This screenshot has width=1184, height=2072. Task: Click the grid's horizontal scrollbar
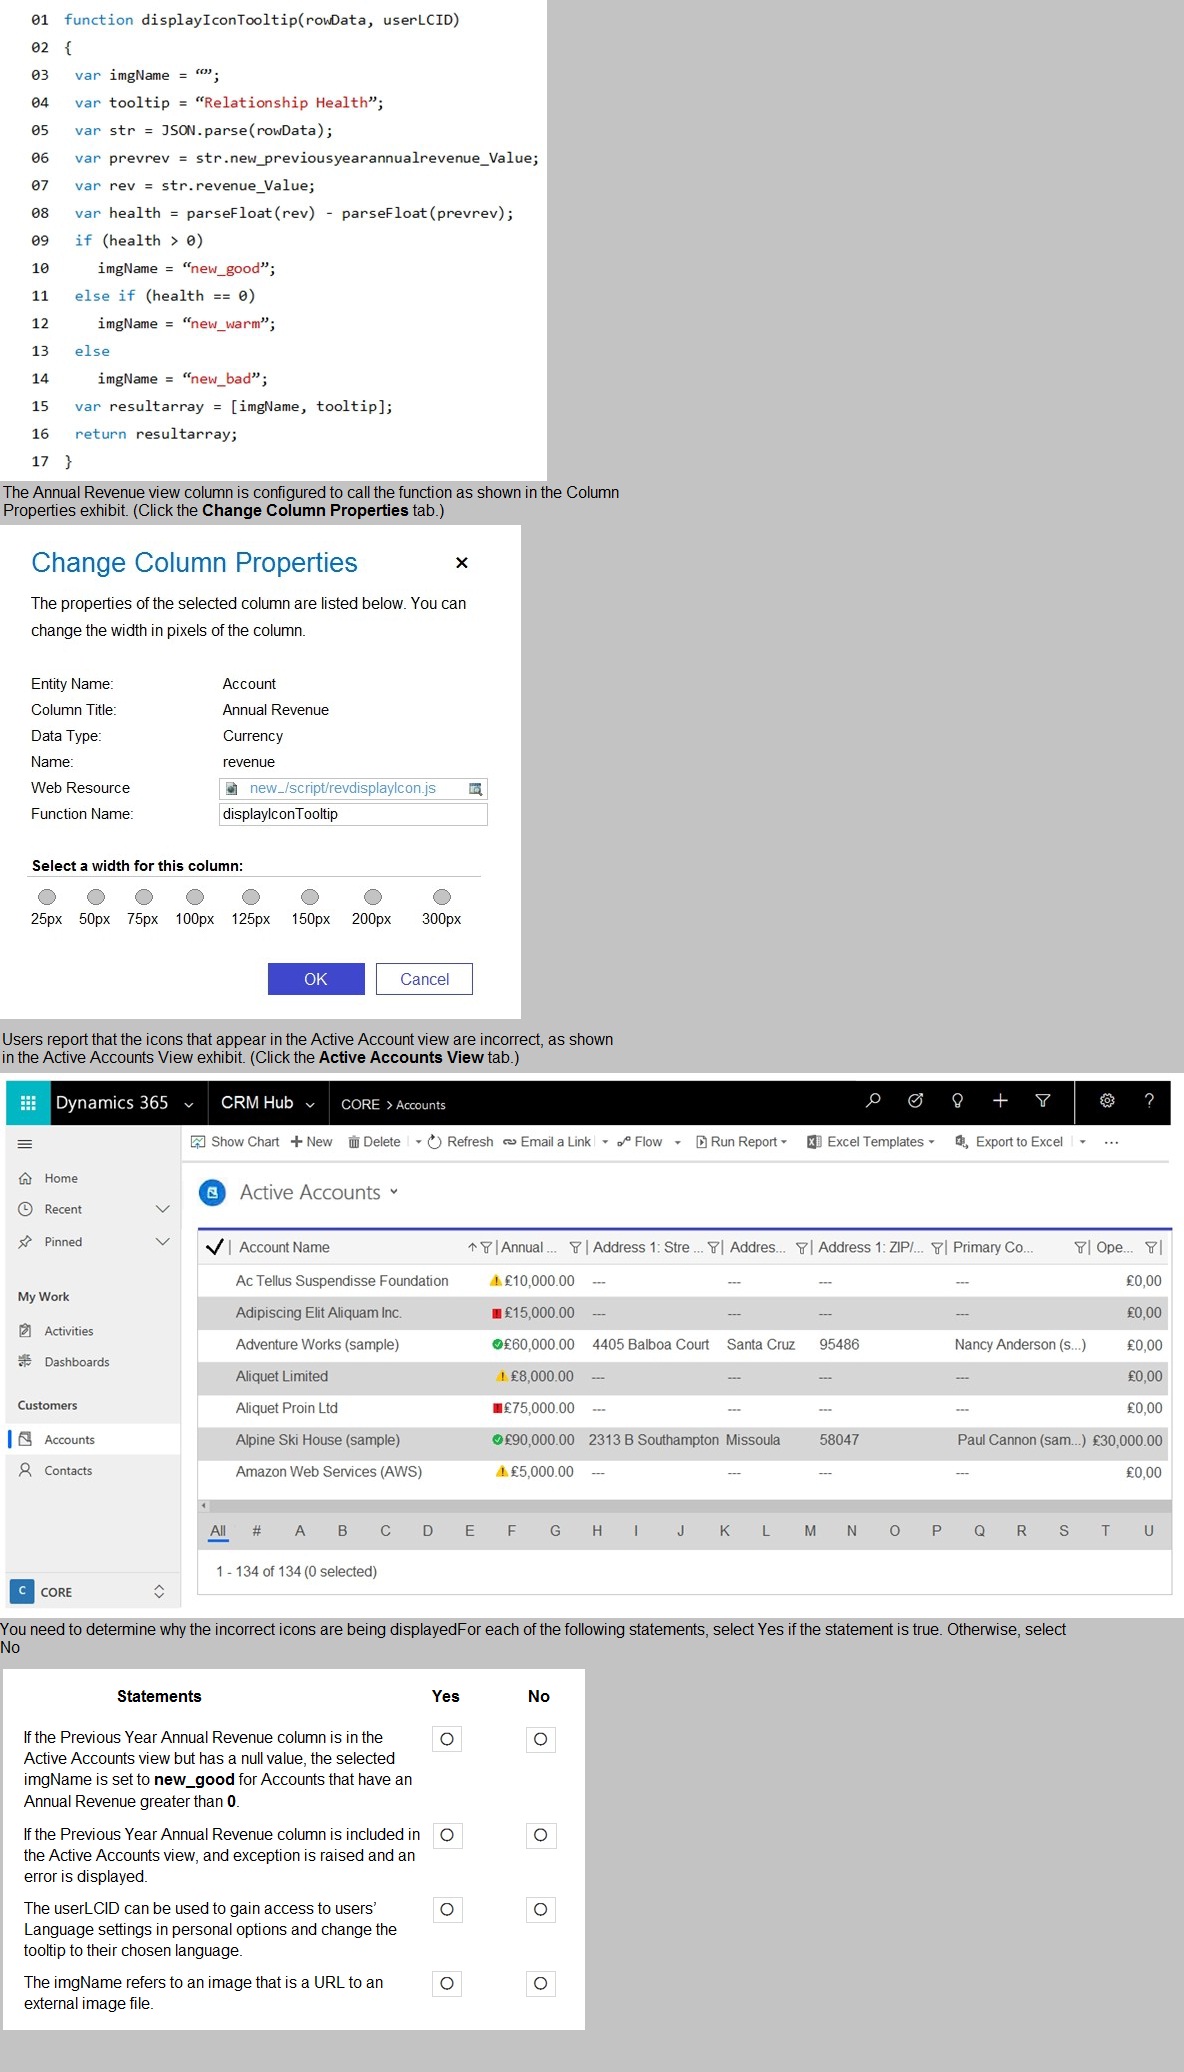click(x=684, y=1505)
